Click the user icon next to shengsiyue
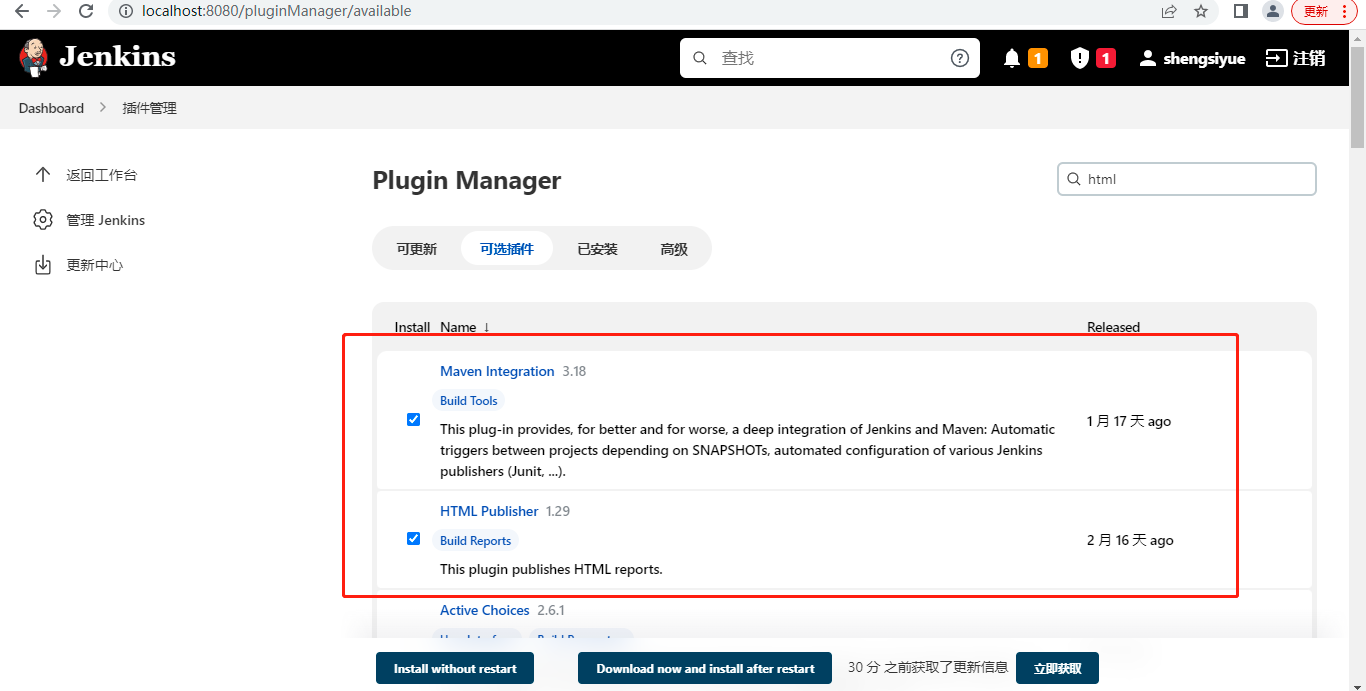 pos(1148,58)
